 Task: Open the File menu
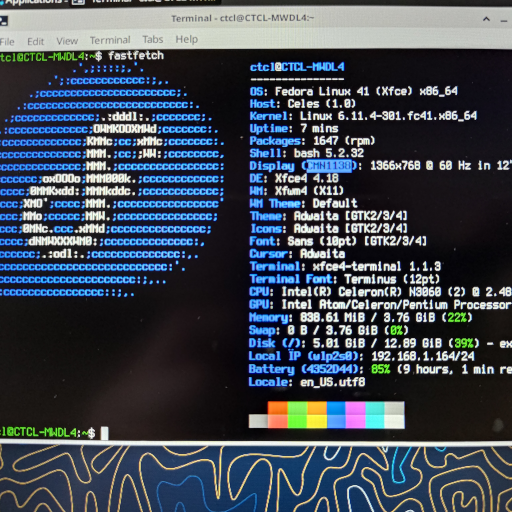[7, 42]
